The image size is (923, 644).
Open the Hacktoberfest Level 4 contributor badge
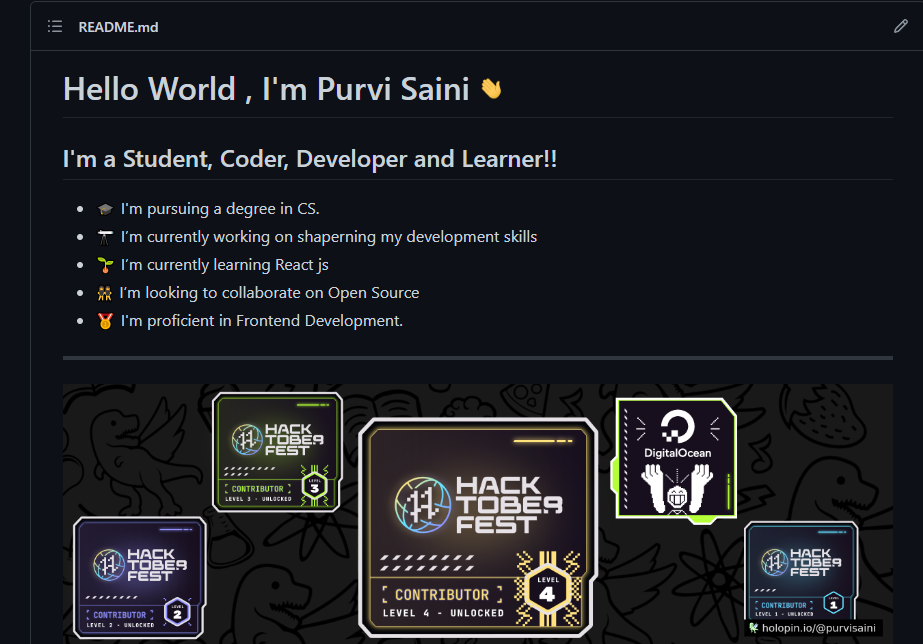click(478, 528)
